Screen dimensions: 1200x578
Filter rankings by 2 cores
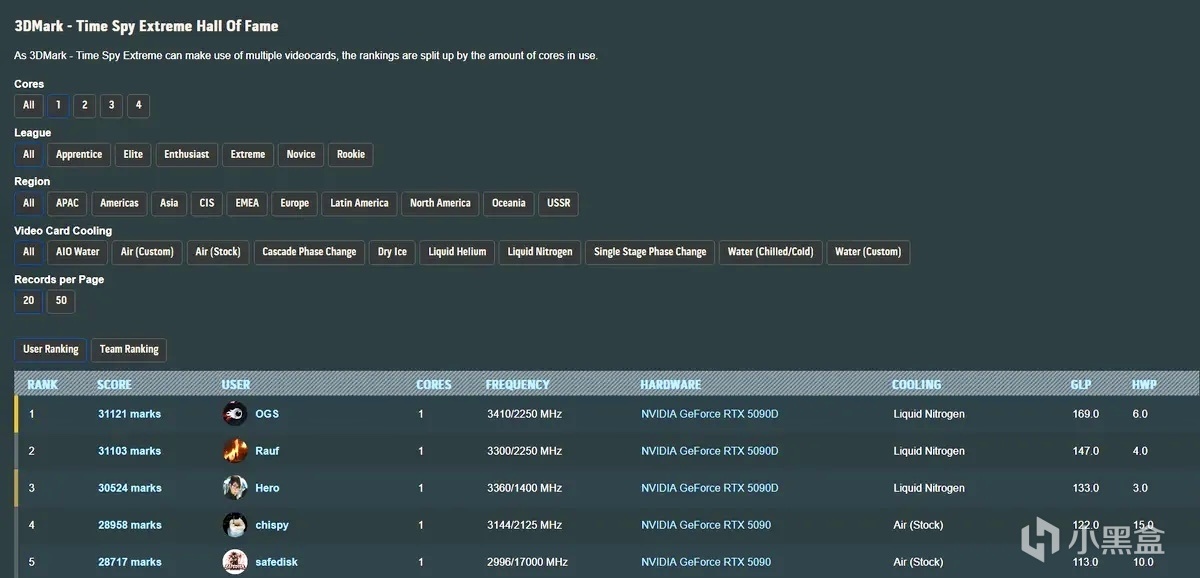click(85, 105)
